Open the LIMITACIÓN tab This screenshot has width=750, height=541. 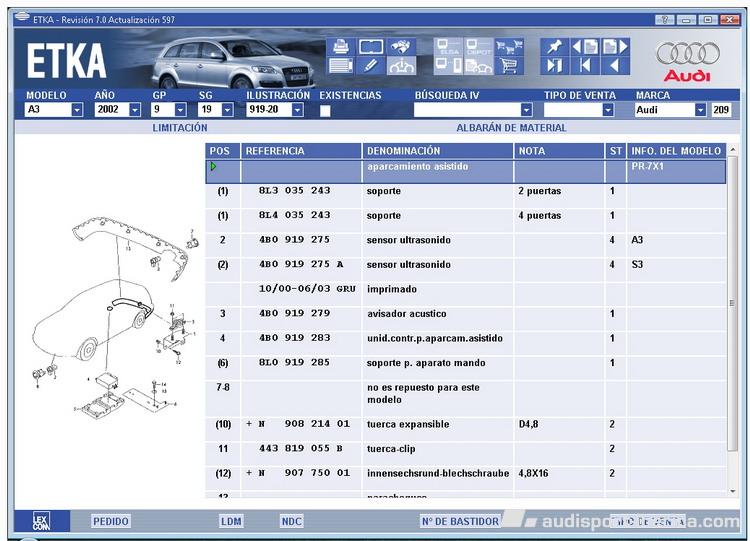(x=180, y=128)
